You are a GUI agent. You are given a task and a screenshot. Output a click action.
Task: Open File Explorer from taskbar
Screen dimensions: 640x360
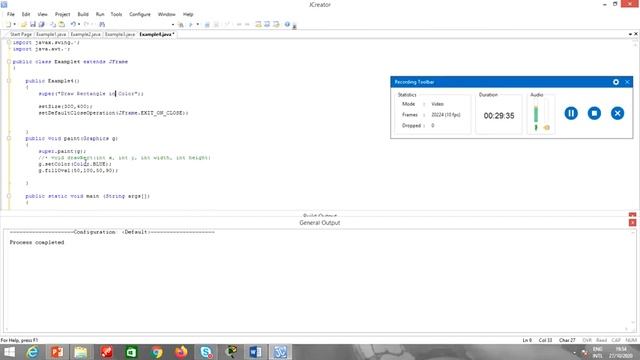(81, 352)
